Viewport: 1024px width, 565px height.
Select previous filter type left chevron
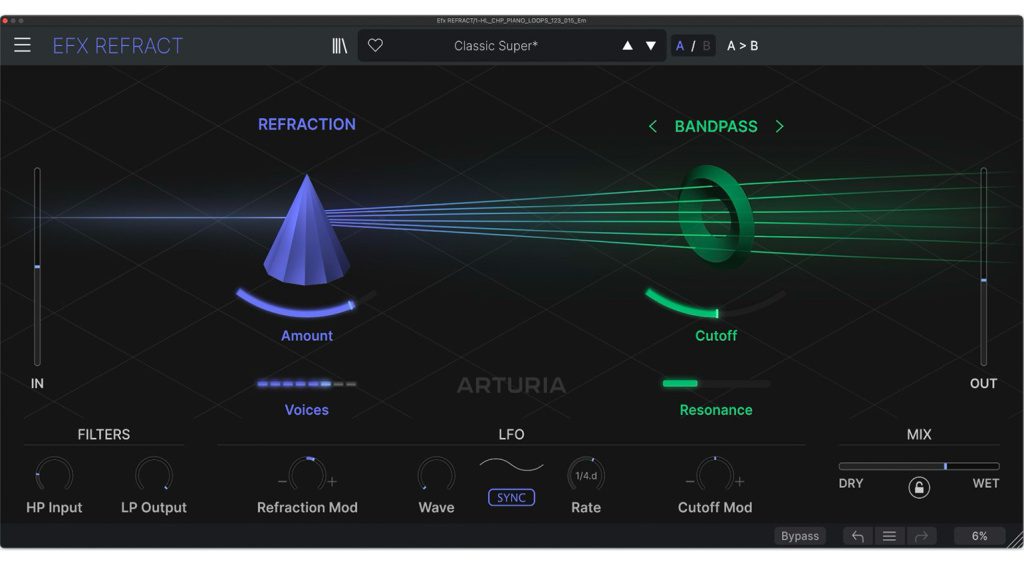[x=652, y=126]
